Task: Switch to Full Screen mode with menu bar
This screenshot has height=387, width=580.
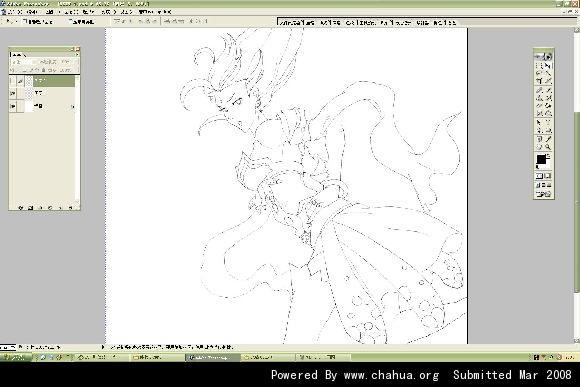Action: pyautogui.click(x=544, y=185)
